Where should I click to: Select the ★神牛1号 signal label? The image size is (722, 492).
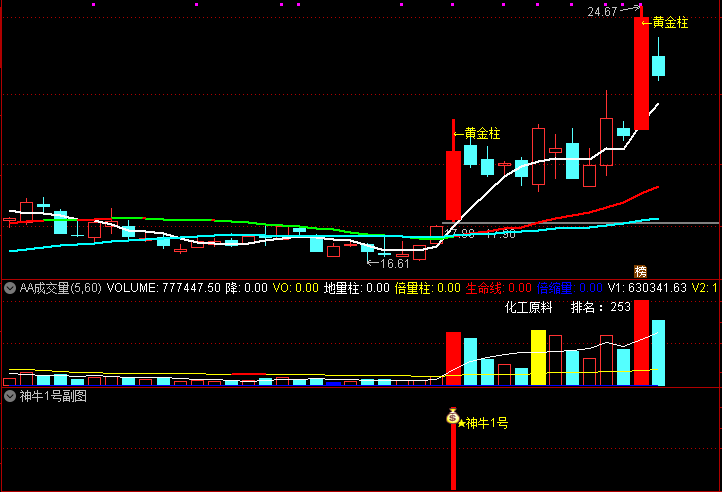pos(483,423)
